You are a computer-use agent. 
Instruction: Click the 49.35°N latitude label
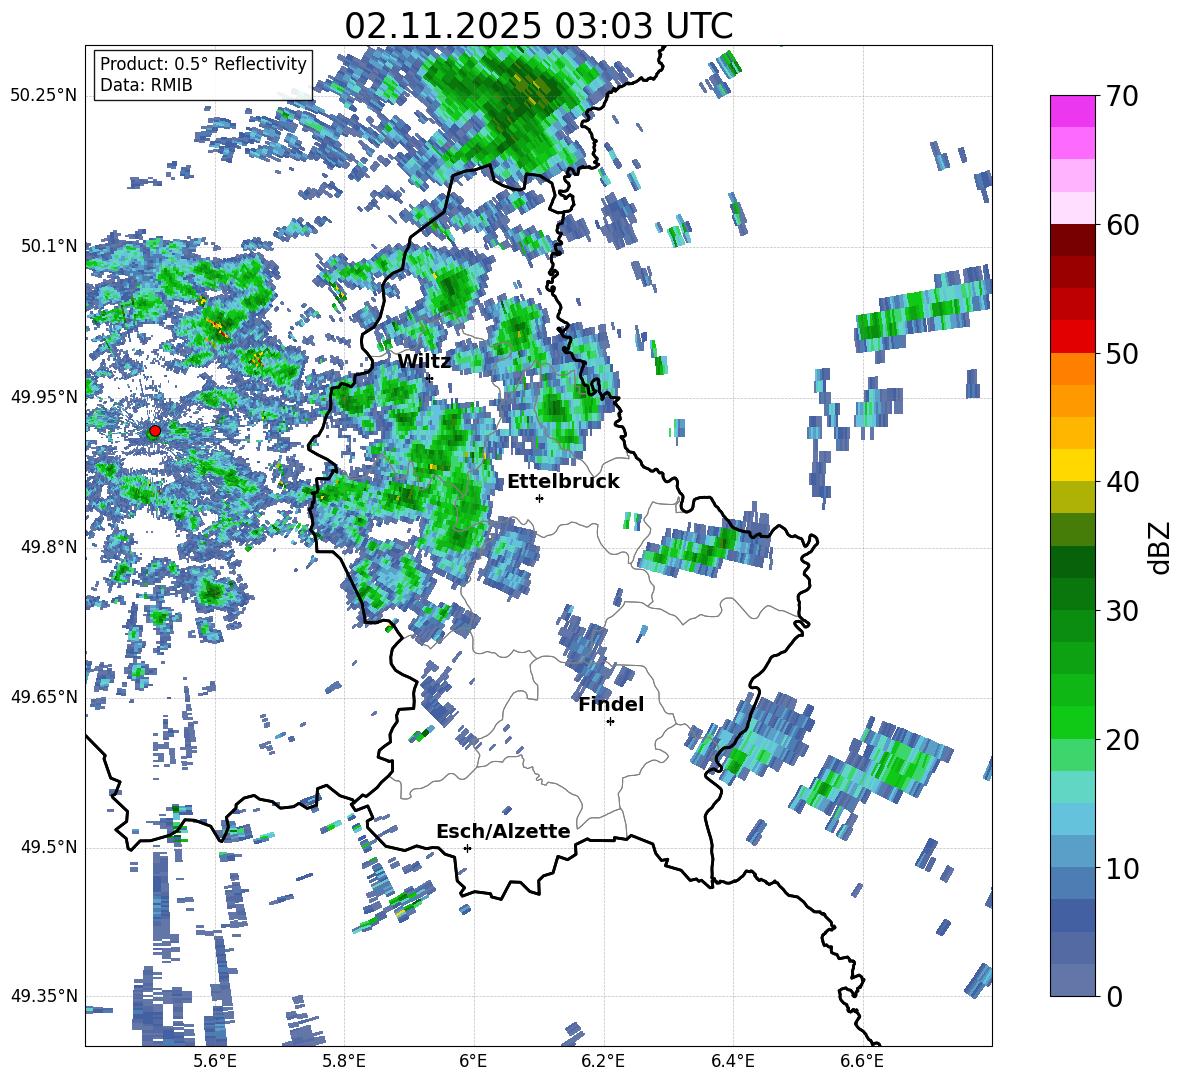(x=44, y=996)
